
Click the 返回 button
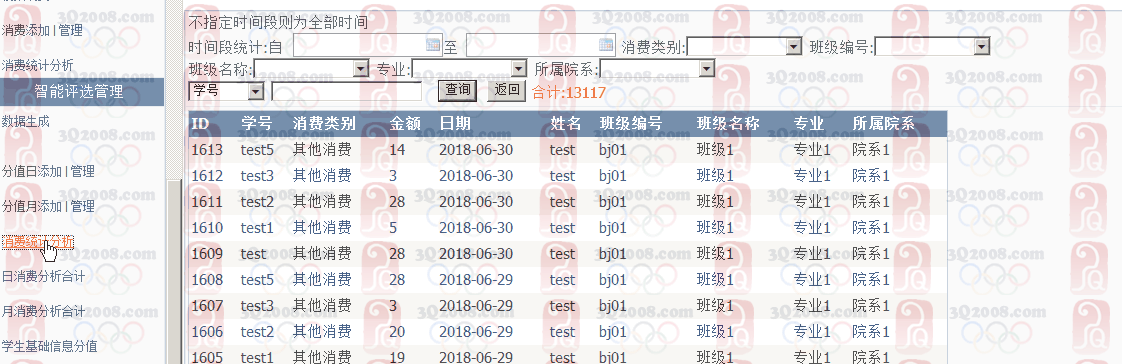[507, 90]
